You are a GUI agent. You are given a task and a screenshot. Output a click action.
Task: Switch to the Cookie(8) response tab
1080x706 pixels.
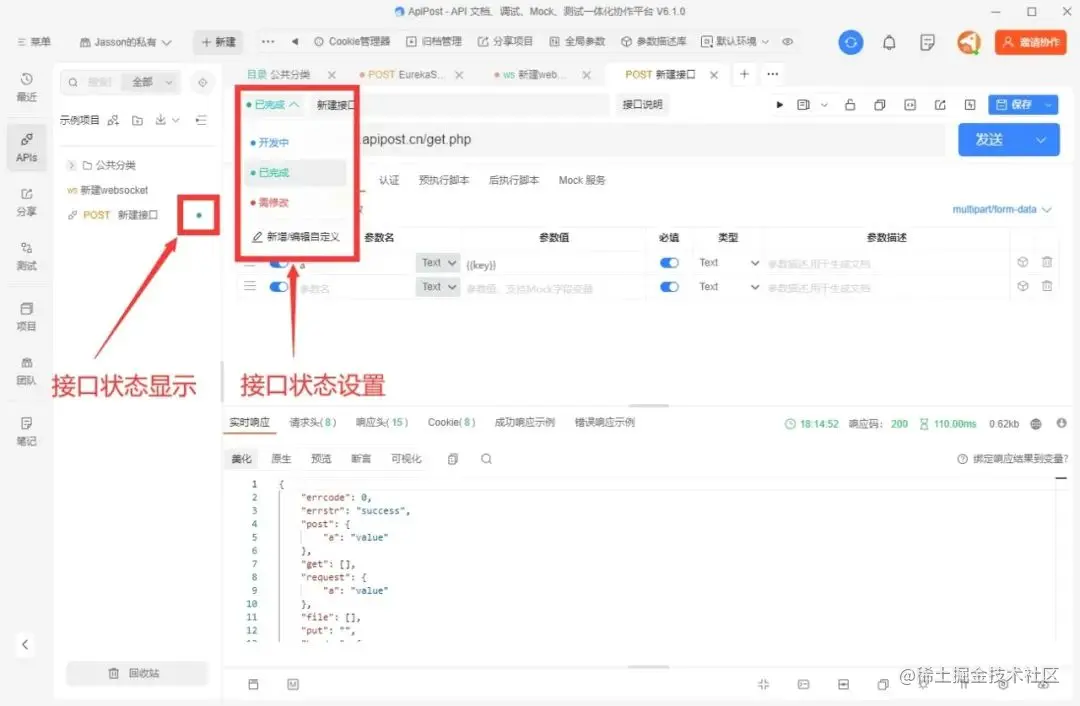tap(451, 422)
